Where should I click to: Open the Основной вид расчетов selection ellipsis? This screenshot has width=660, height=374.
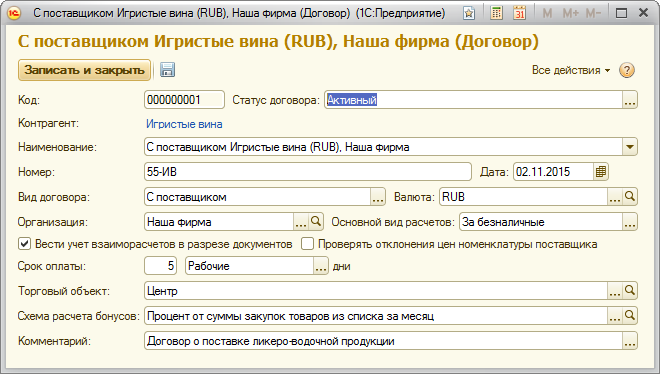630,222
